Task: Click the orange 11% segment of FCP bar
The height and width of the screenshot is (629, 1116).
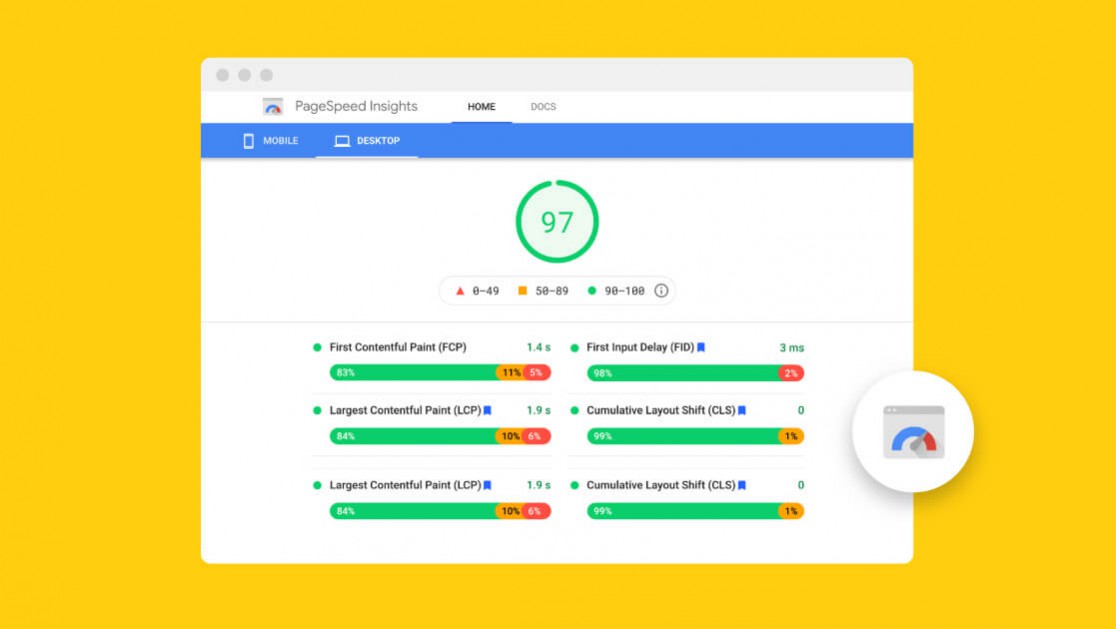Action: pos(510,372)
